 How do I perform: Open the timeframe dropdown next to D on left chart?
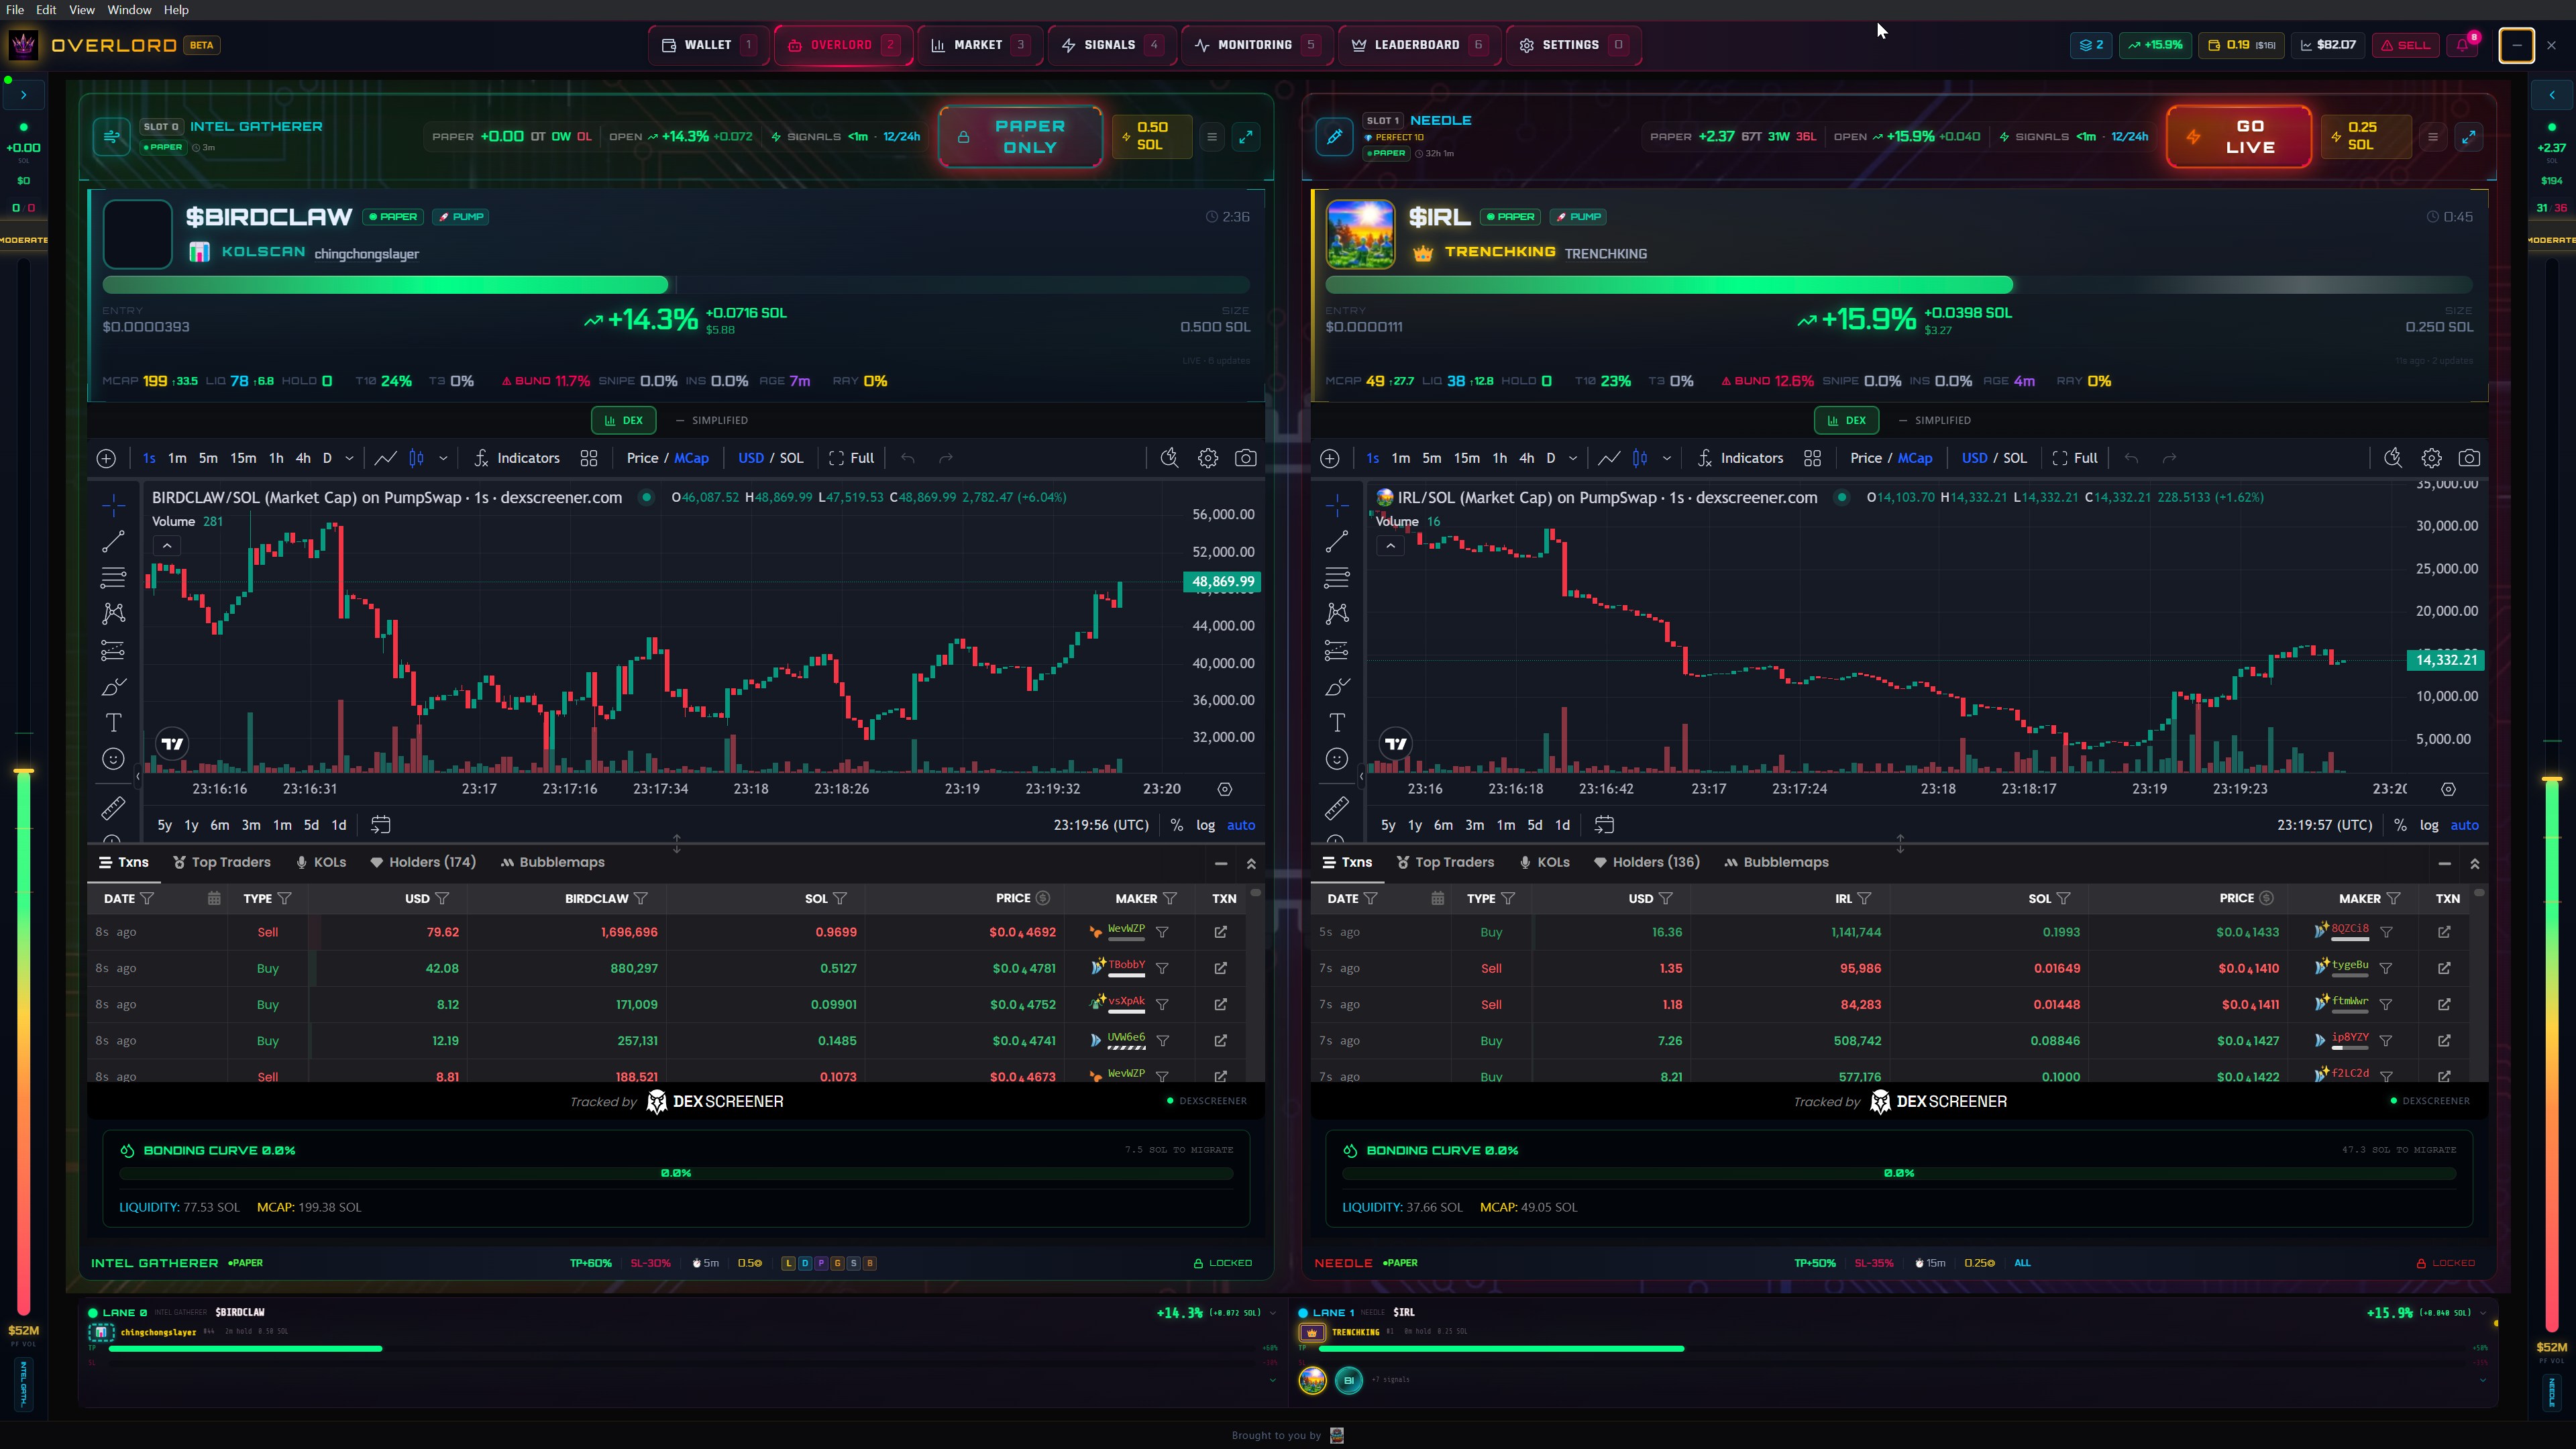(349, 457)
